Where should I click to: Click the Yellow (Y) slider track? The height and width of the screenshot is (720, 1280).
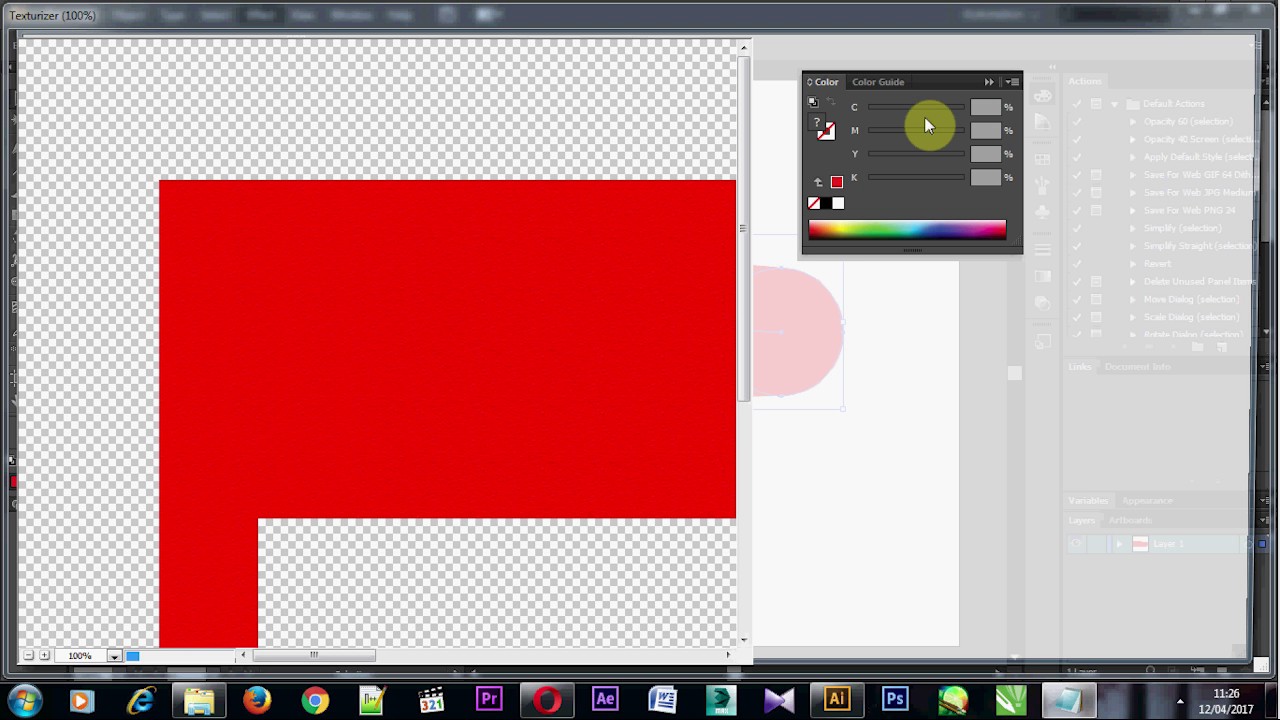point(916,154)
